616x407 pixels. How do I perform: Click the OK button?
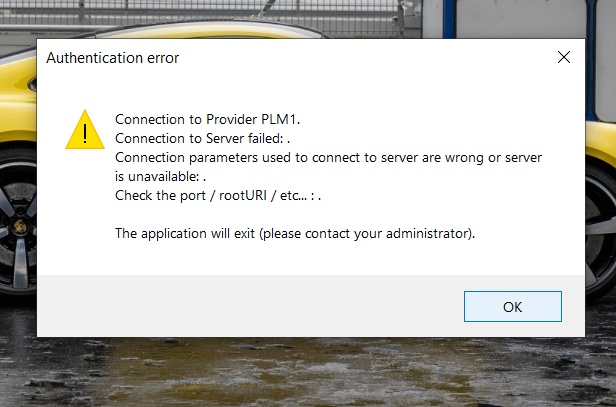[x=512, y=306]
